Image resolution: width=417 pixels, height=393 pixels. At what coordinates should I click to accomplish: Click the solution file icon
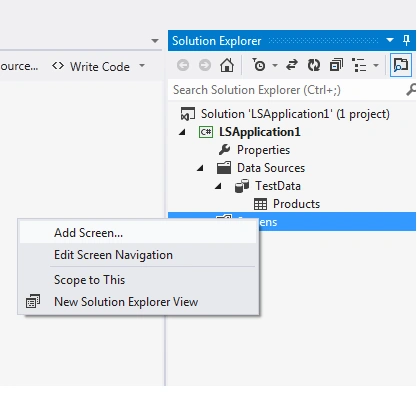pyautogui.click(x=188, y=114)
